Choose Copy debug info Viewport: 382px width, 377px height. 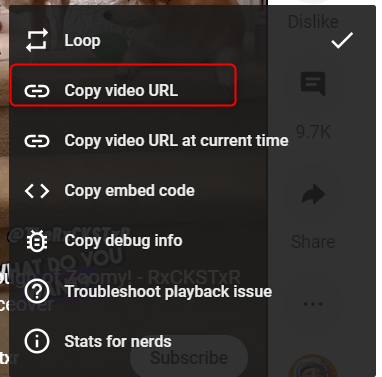pyautogui.click(x=192, y=241)
